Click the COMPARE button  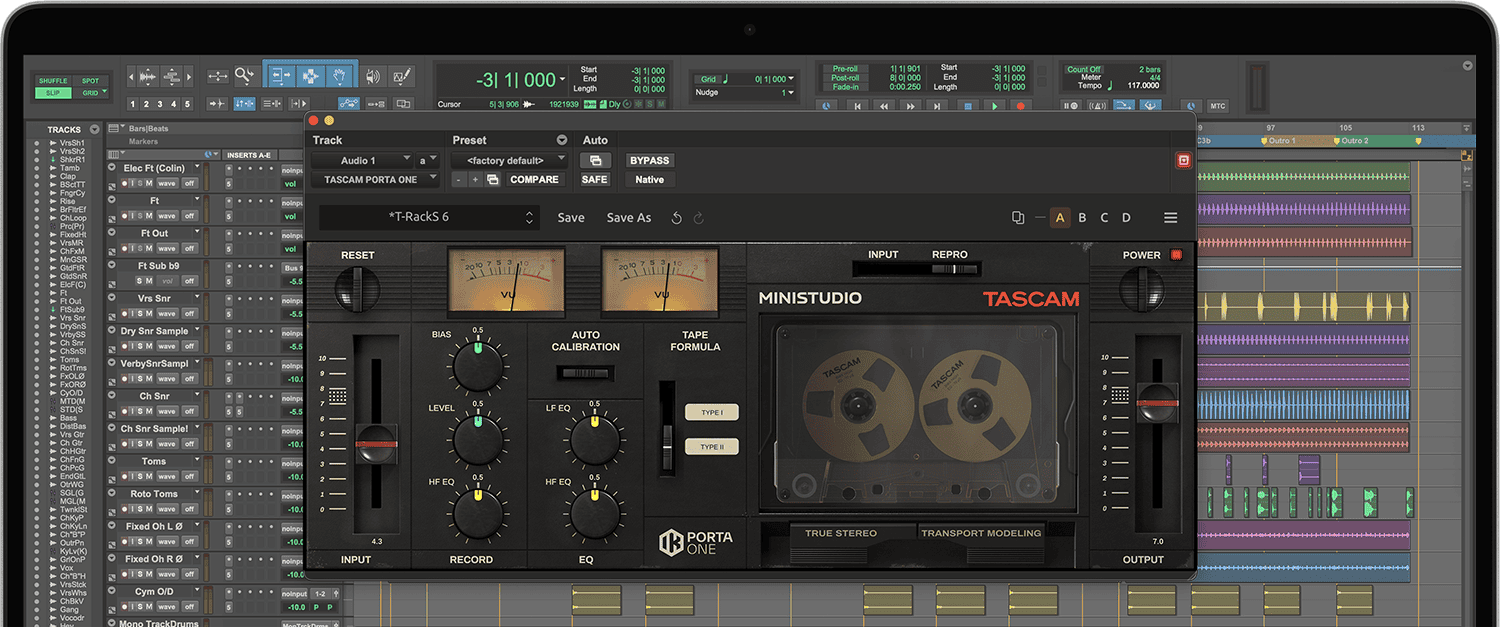(x=535, y=179)
